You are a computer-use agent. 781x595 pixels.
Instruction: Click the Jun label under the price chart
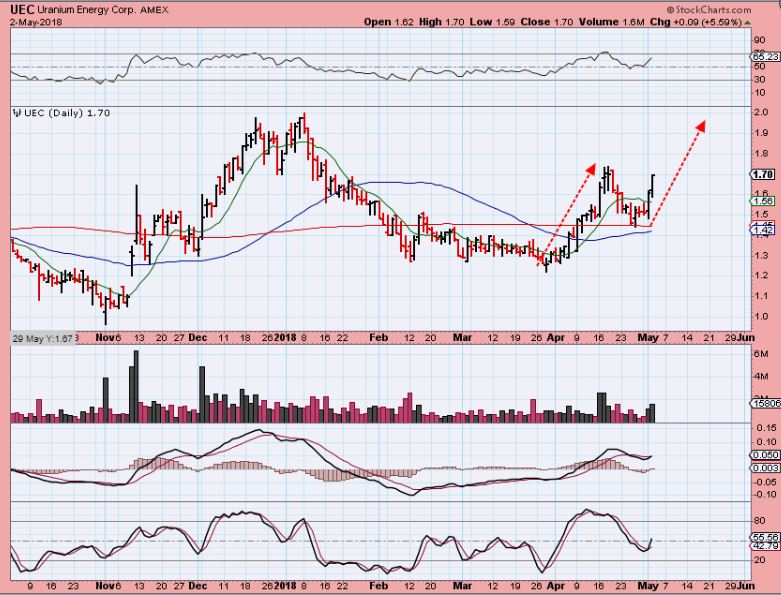click(x=746, y=338)
